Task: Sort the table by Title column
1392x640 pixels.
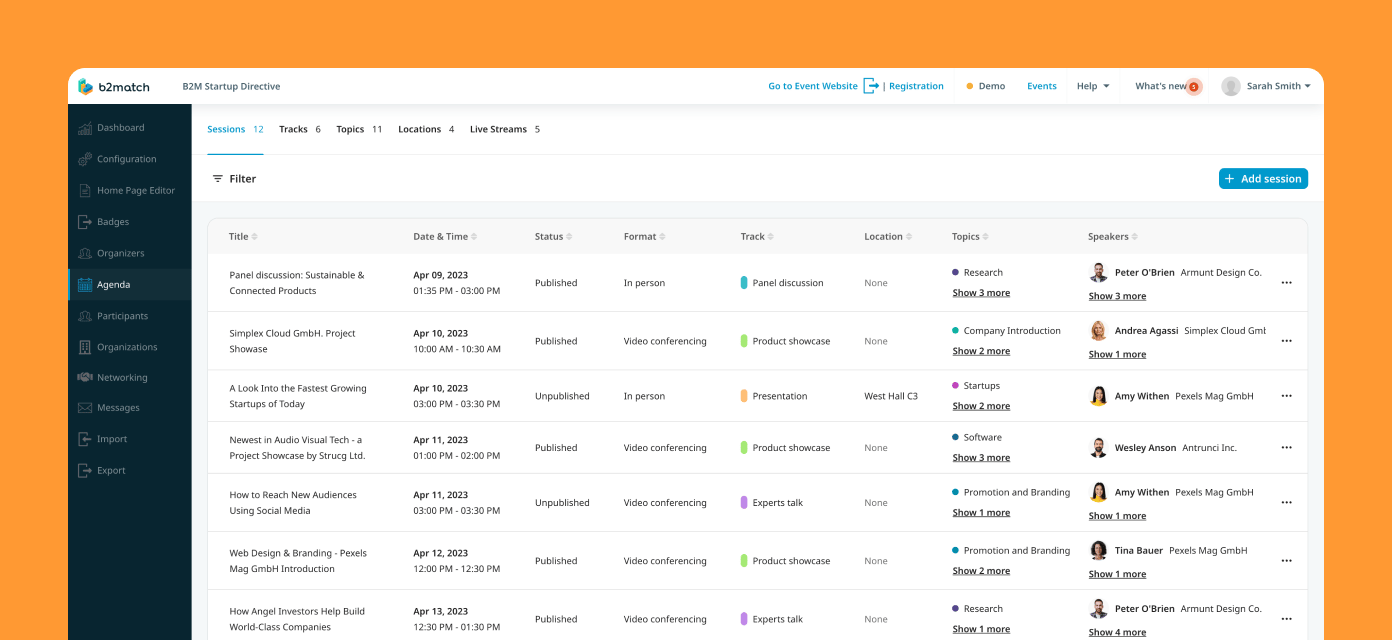Action: [x=243, y=237]
